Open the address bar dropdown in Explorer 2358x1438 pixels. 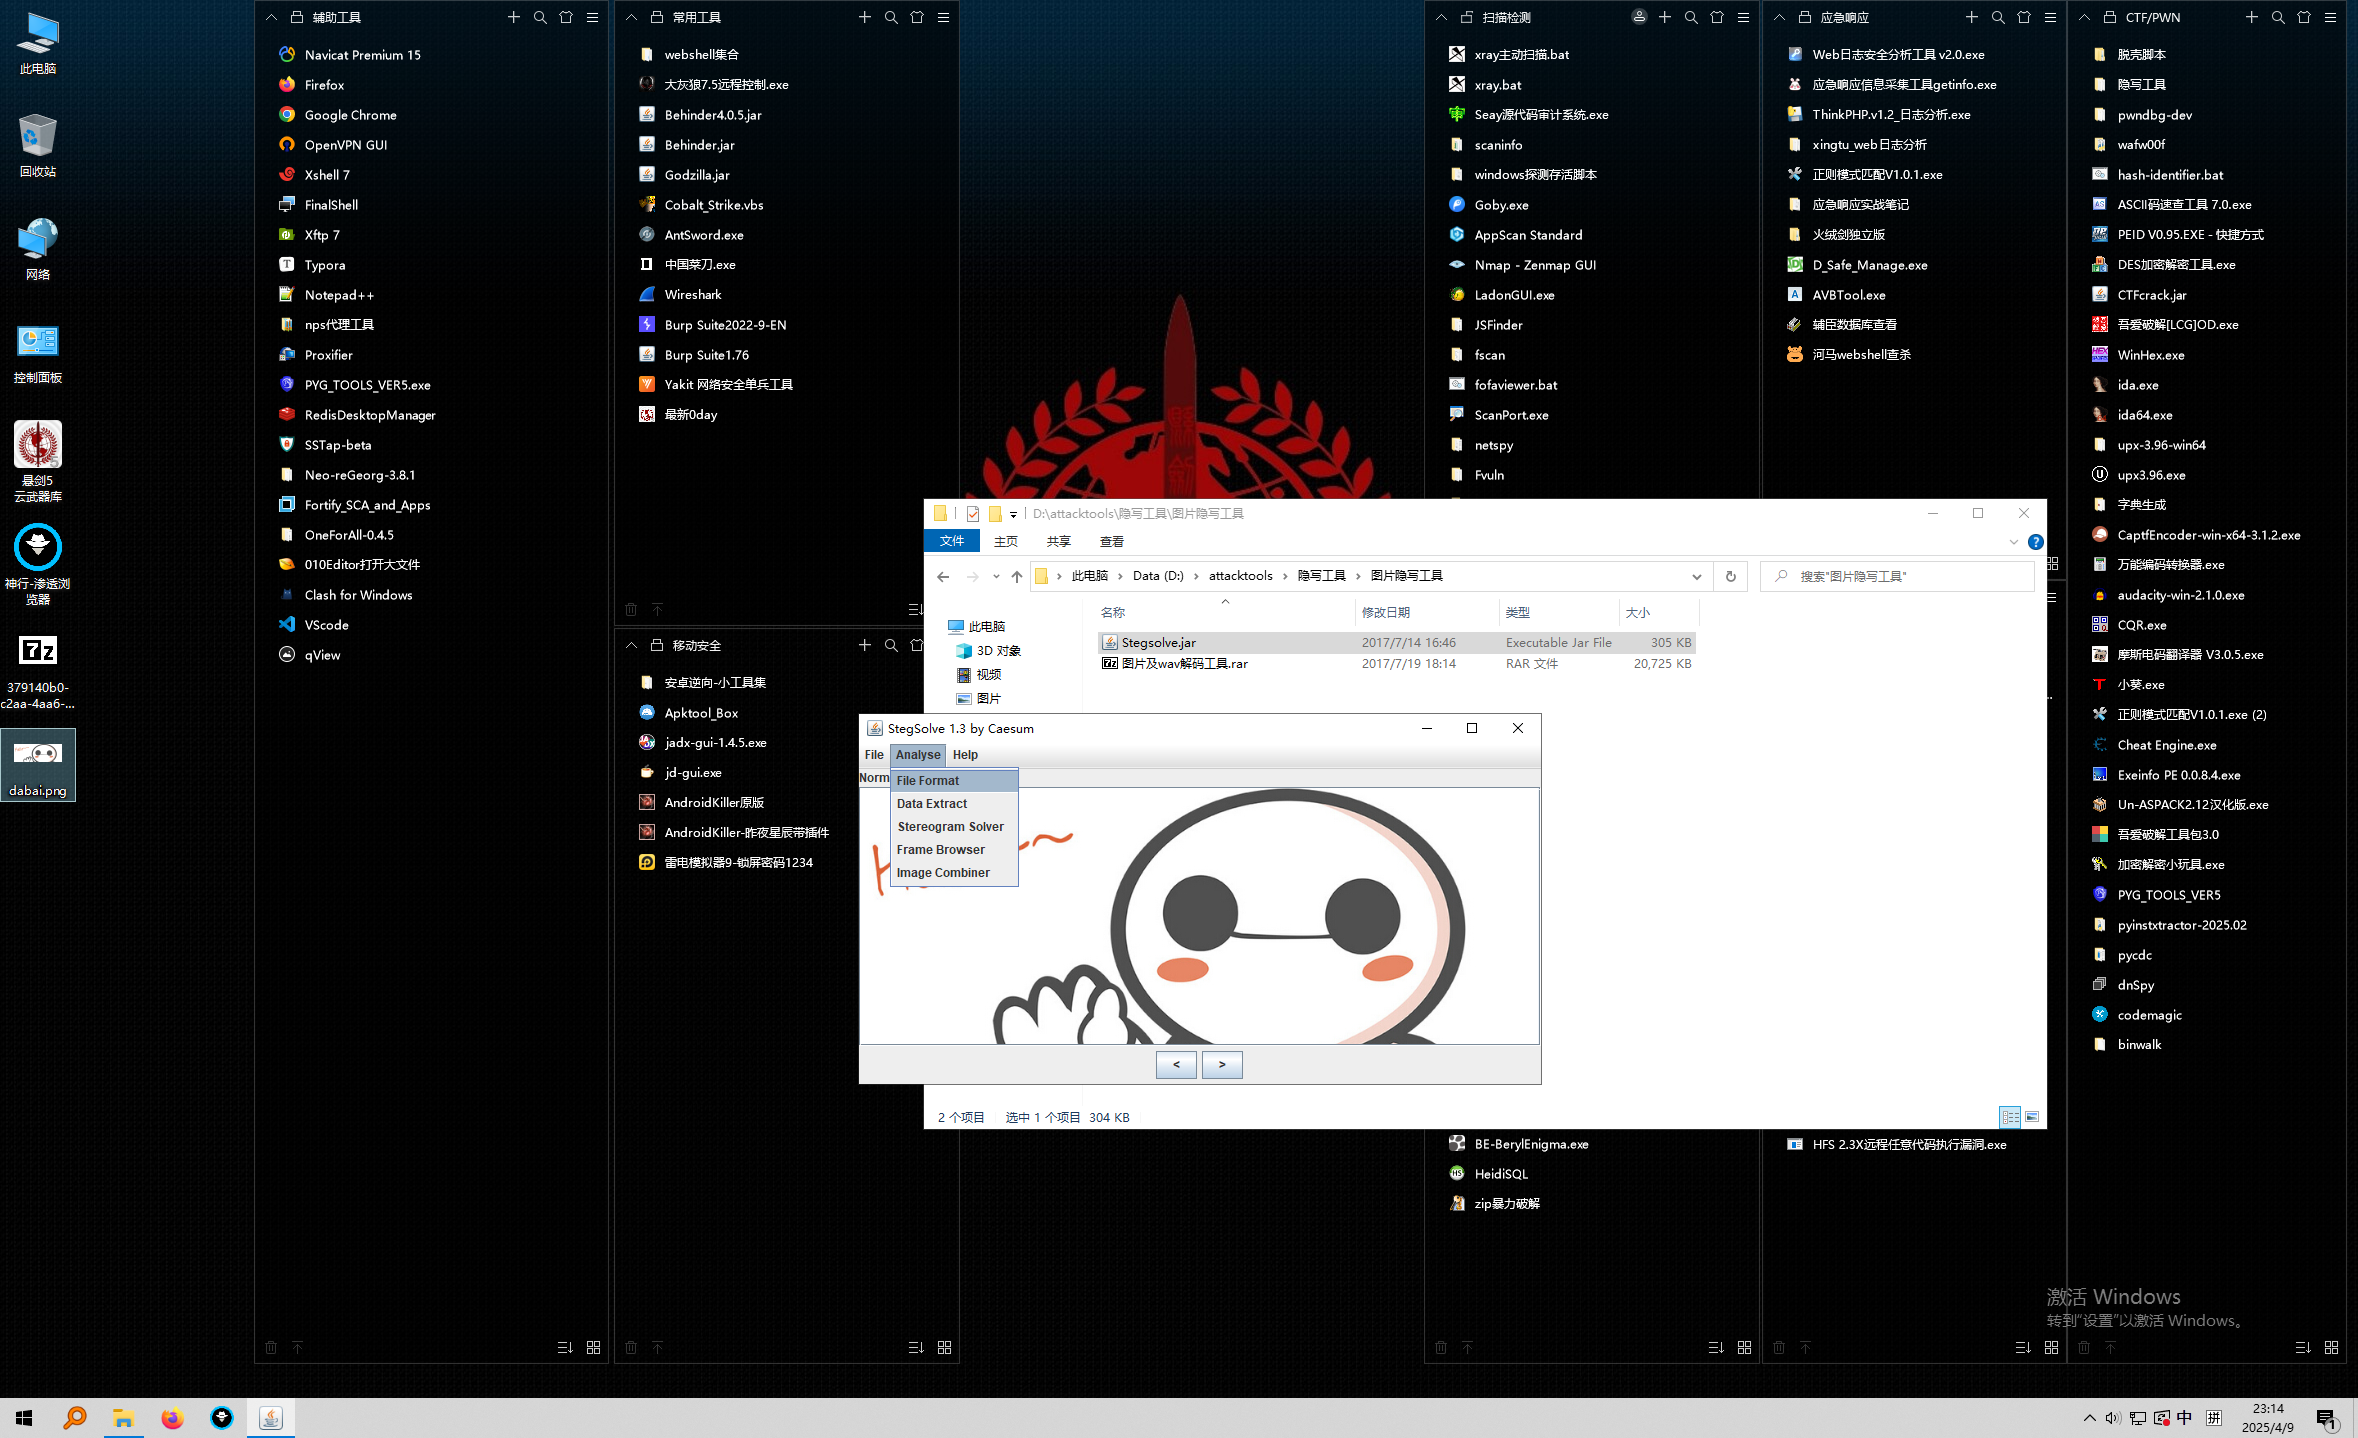pyautogui.click(x=1697, y=576)
